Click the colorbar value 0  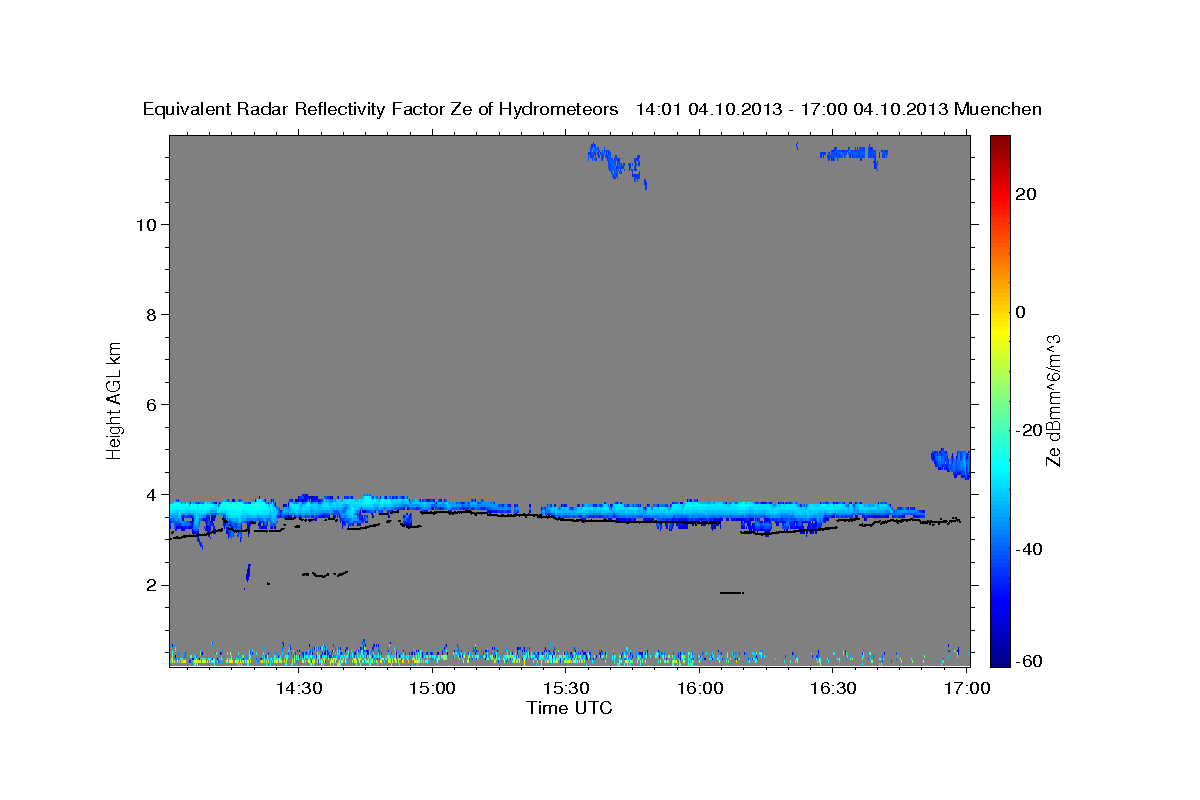coord(1020,312)
